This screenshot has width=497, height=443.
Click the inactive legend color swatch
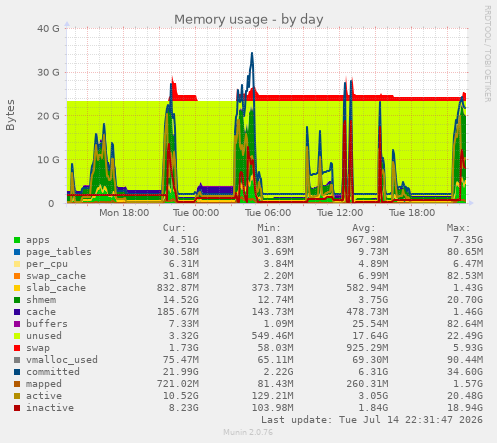pos(17,408)
